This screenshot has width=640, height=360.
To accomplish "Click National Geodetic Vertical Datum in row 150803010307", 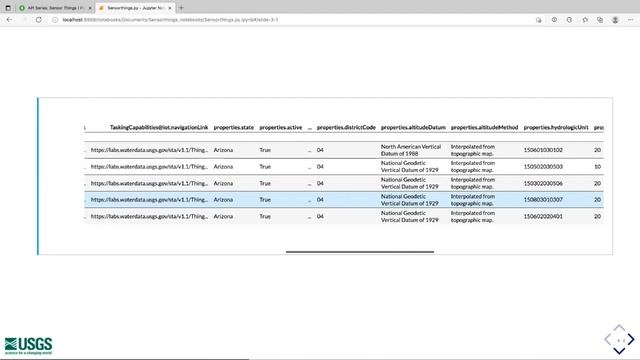I will click(x=409, y=200).
